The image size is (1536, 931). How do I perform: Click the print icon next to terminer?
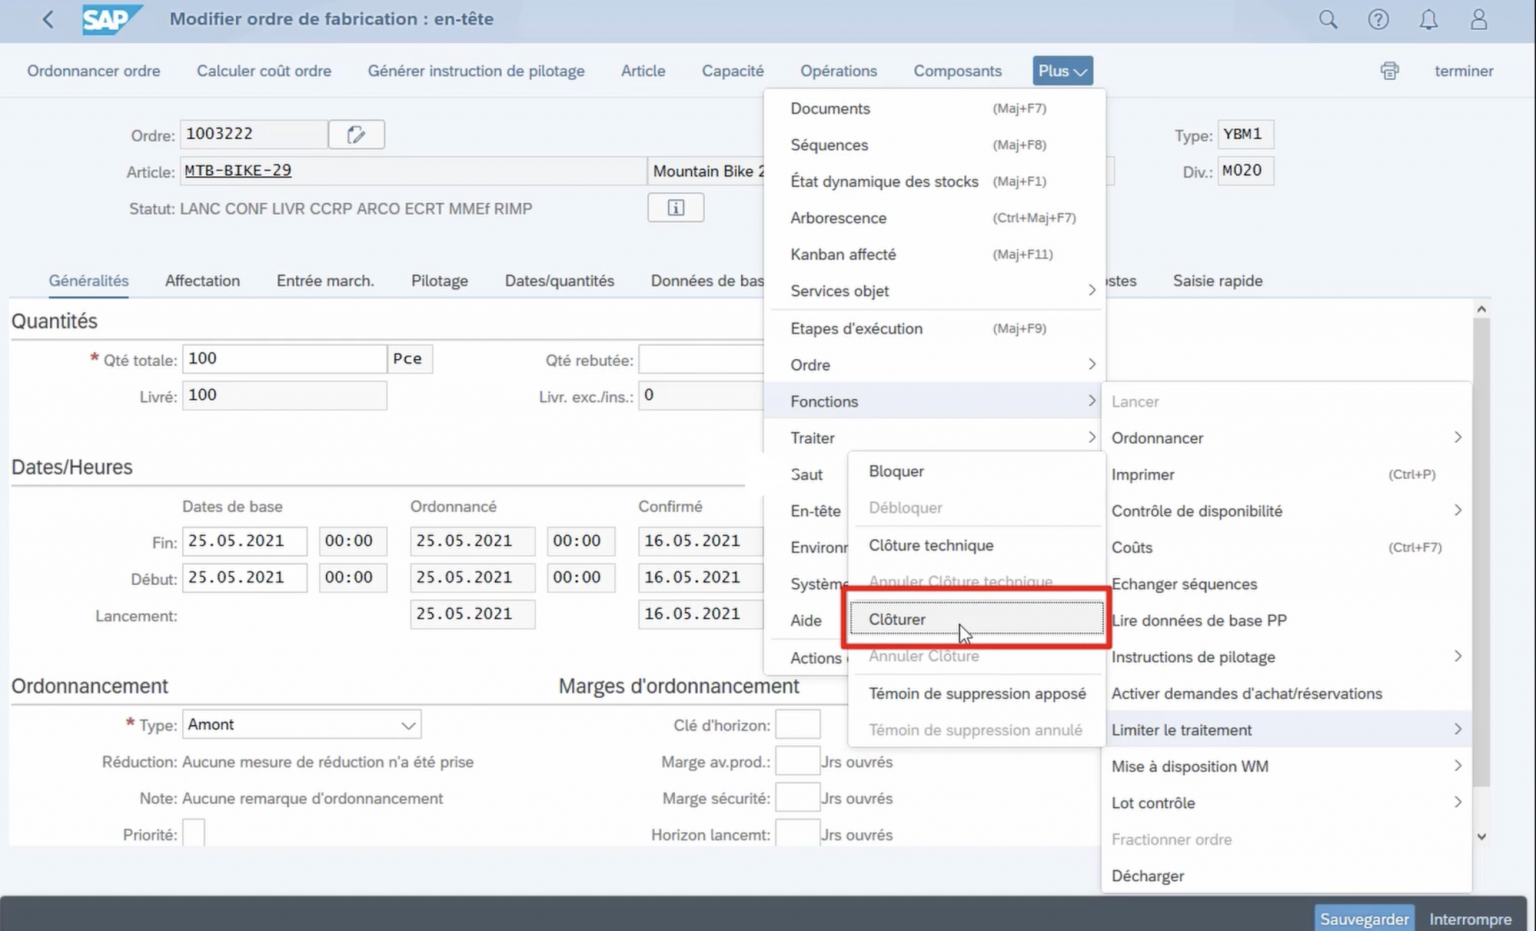(1389, 70)
